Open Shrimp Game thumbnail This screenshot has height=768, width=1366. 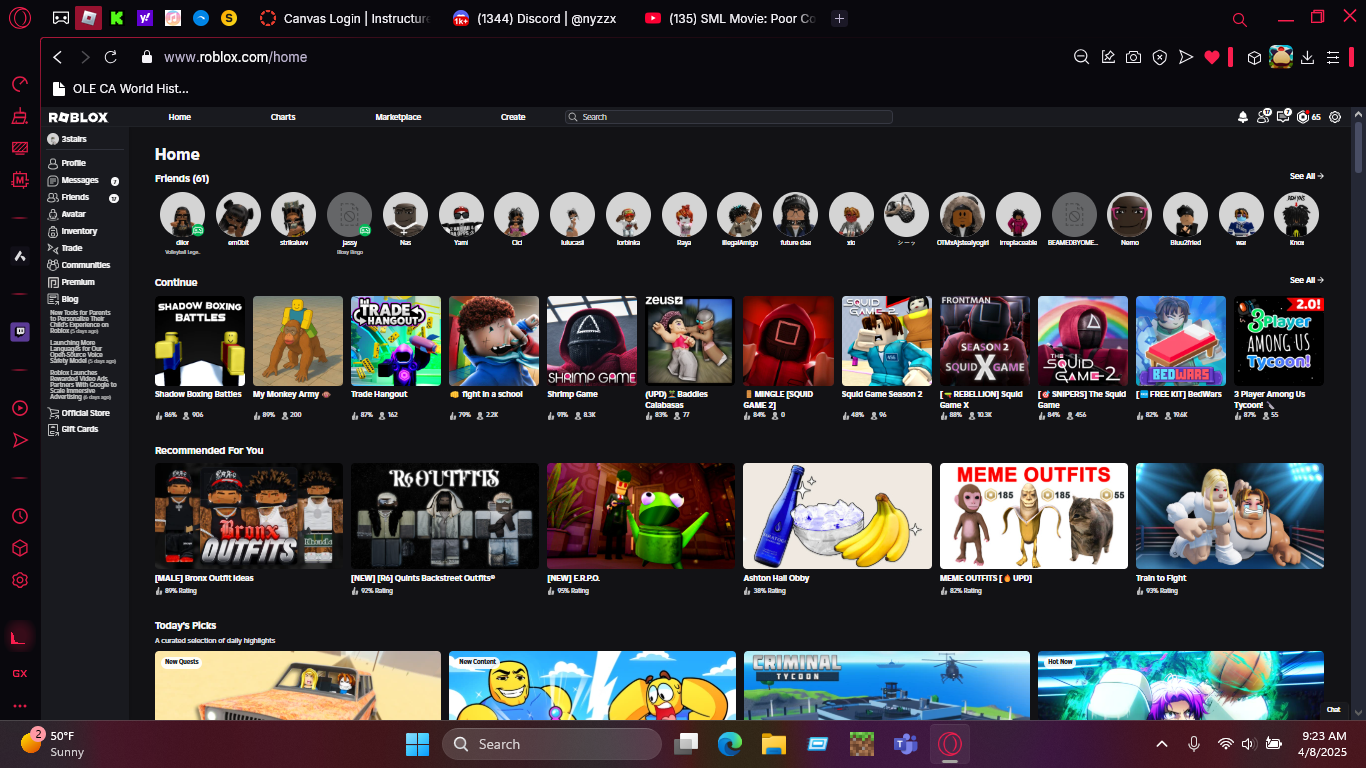(592, 341)
